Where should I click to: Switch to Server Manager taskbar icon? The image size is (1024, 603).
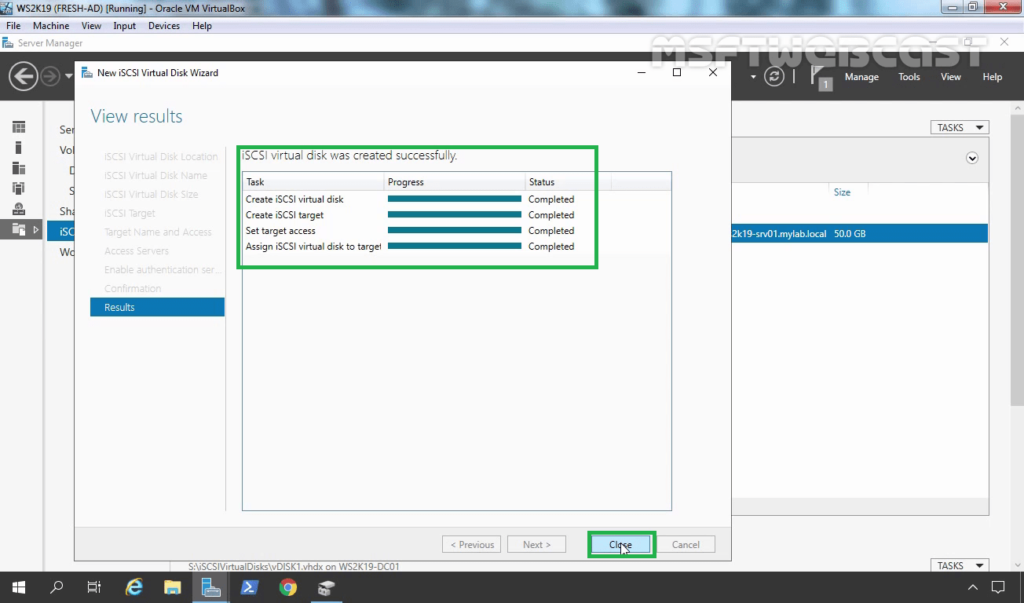click(210, 587)
